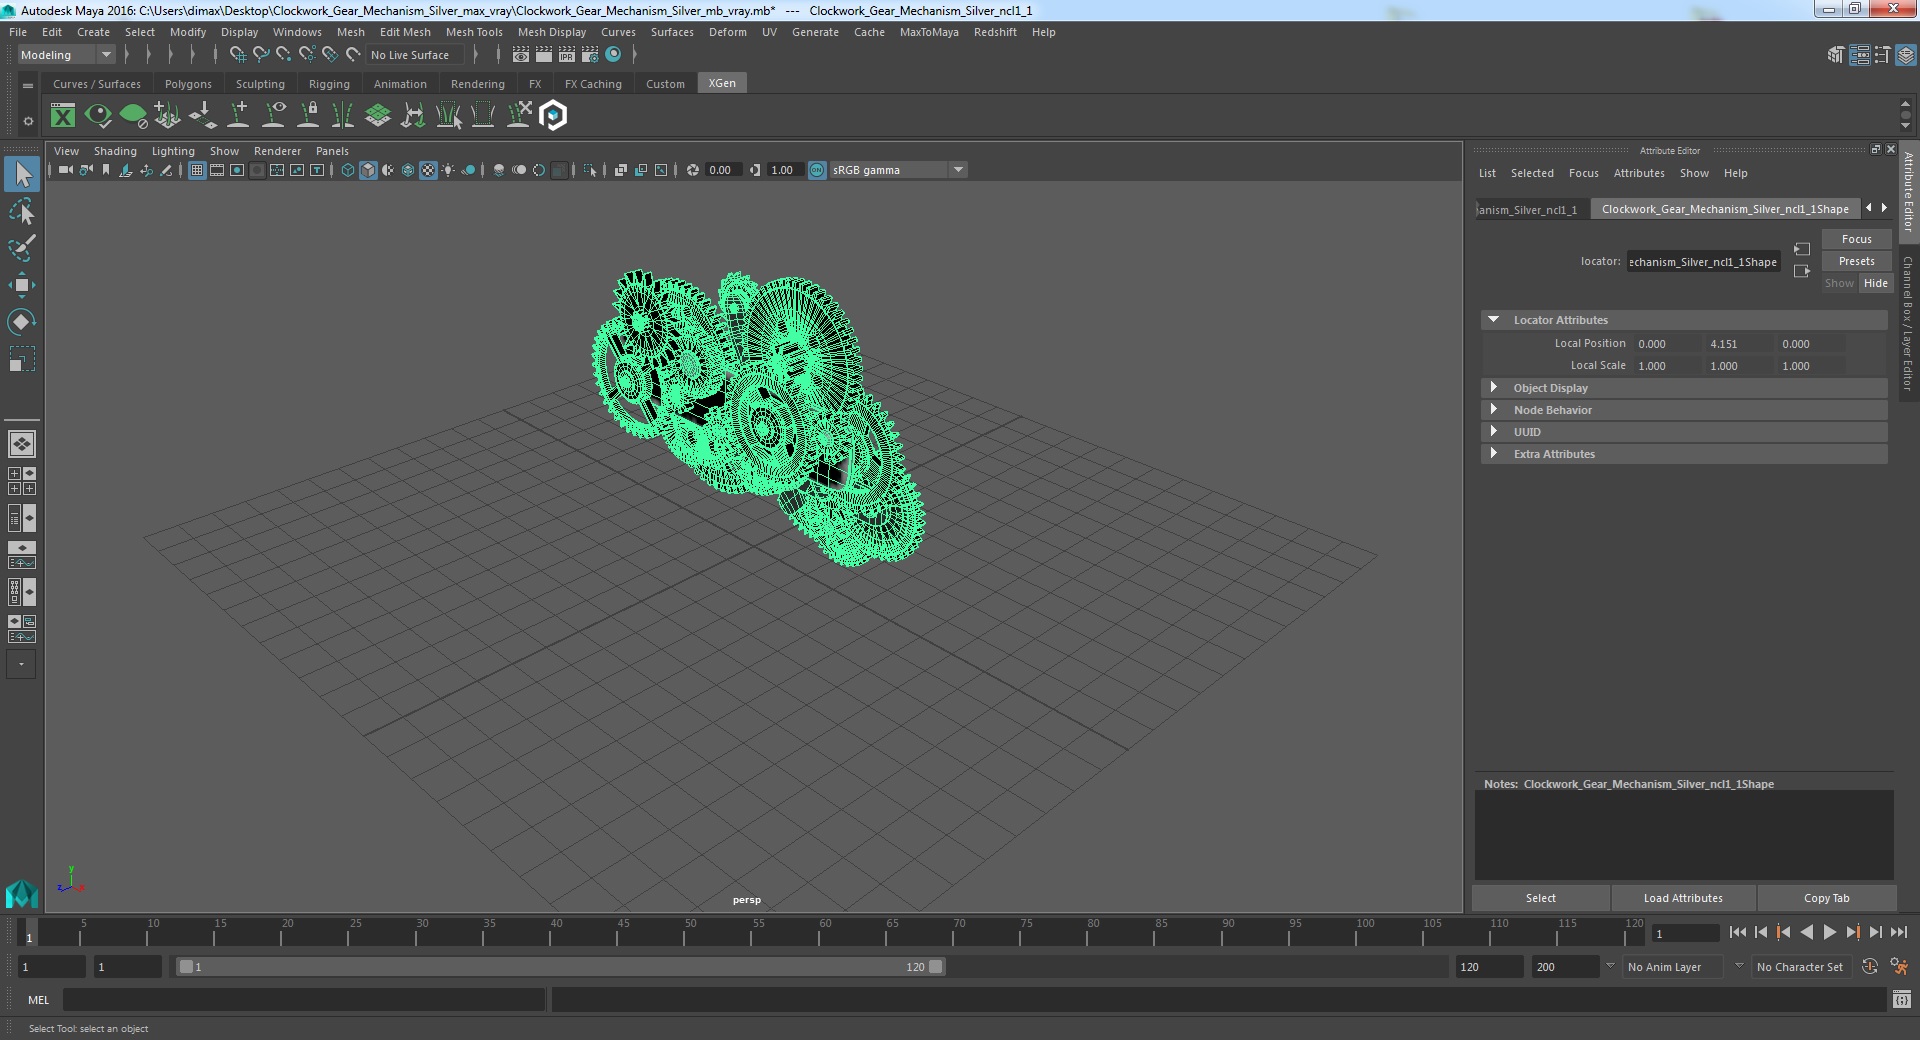Click the Load Attributes button
The height and width of the screenshot is (1040, 1920).
1683,898
